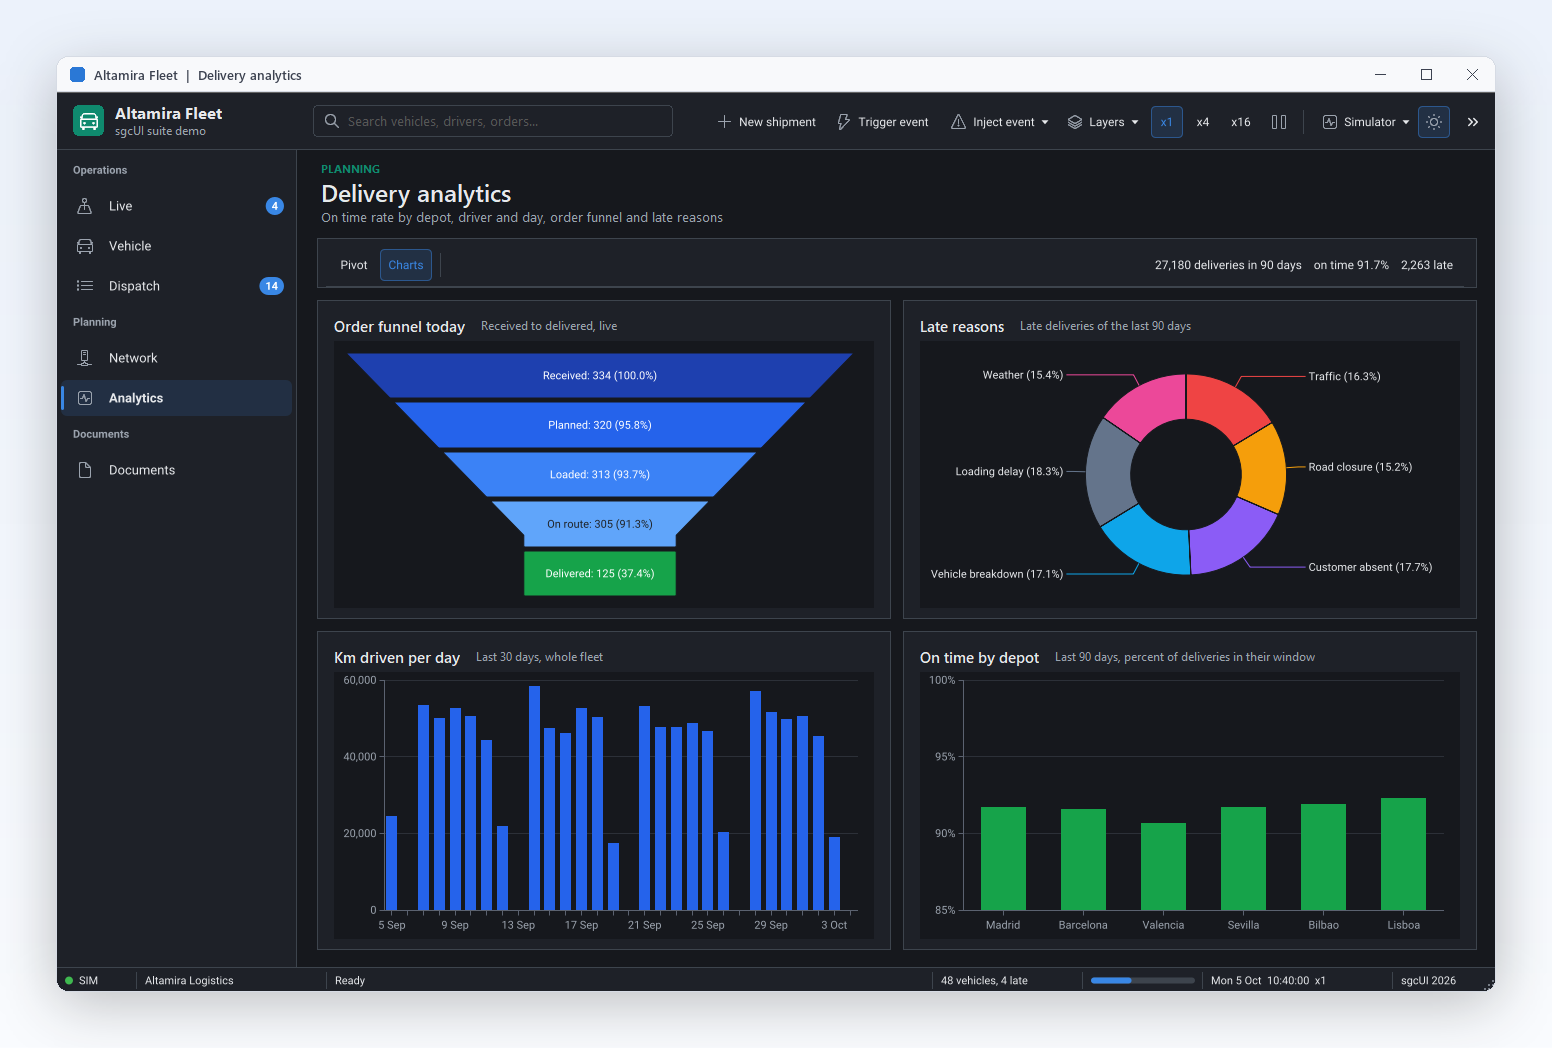Viewport: 1552px width, 1048px height.
Task: Pause the simulation with the pause icon
Action: 1279,122
